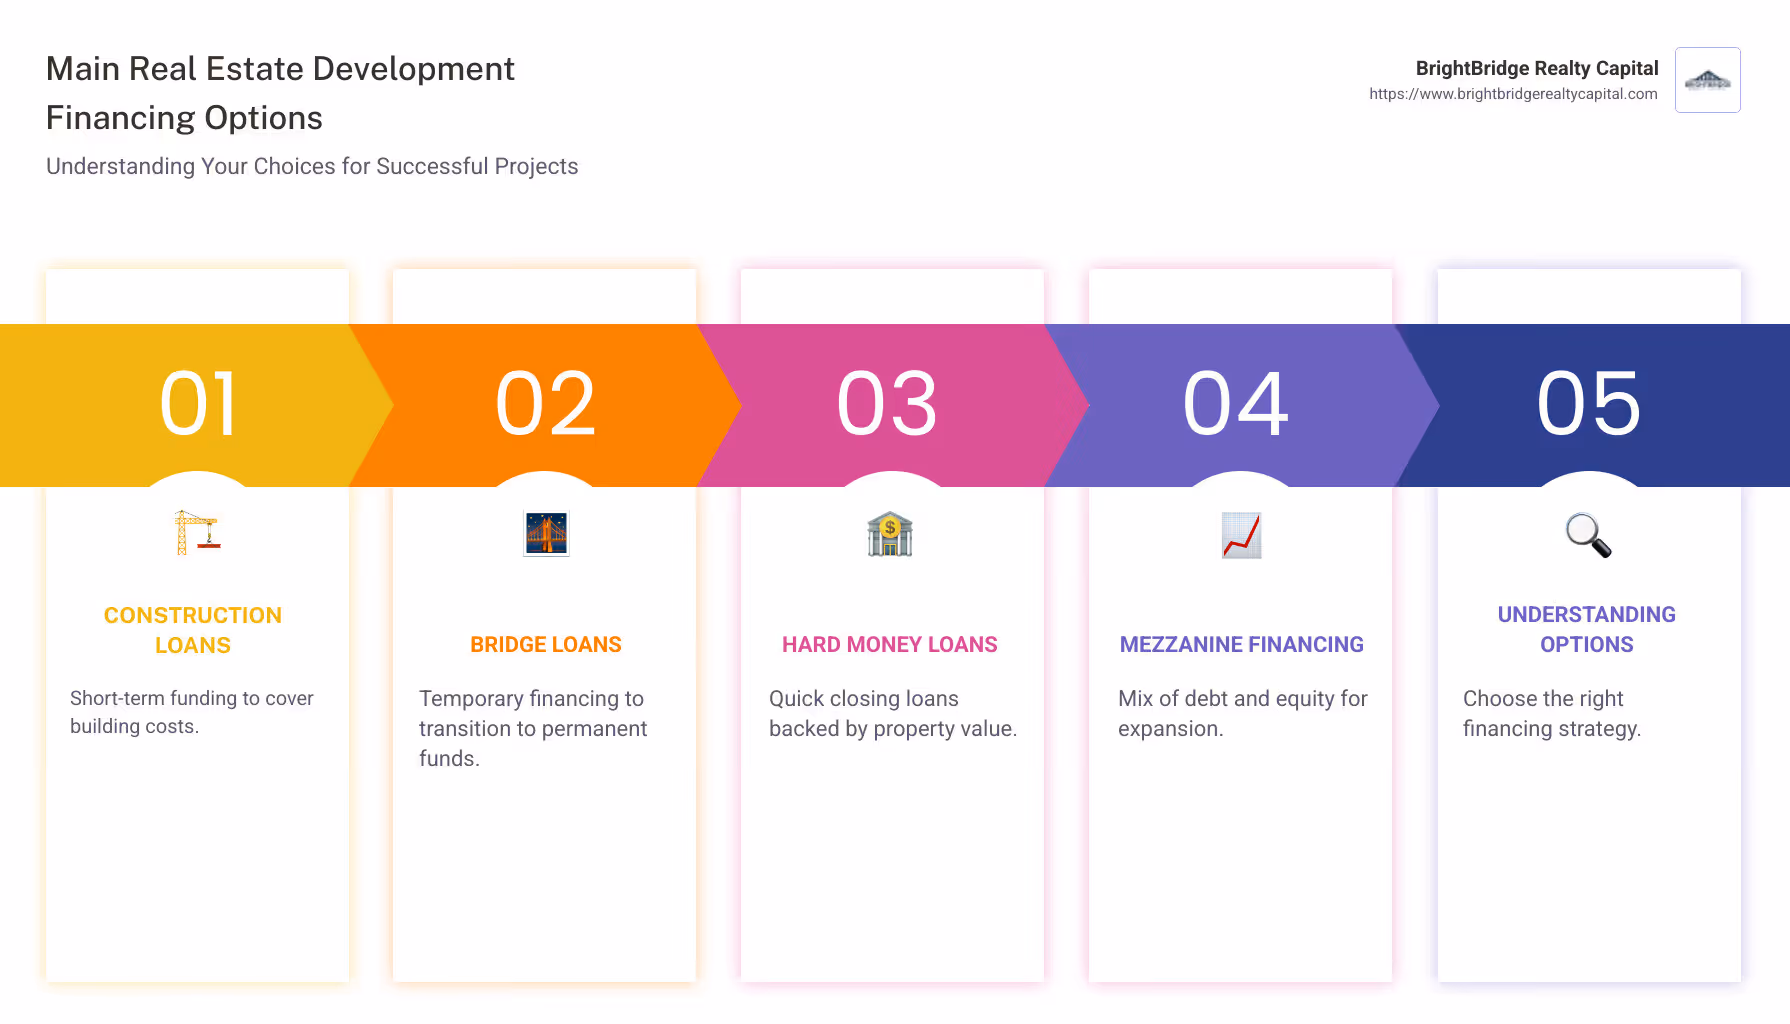
Task: Click the CONSTRUCTION LOANS heading
Action: (193, 630)
